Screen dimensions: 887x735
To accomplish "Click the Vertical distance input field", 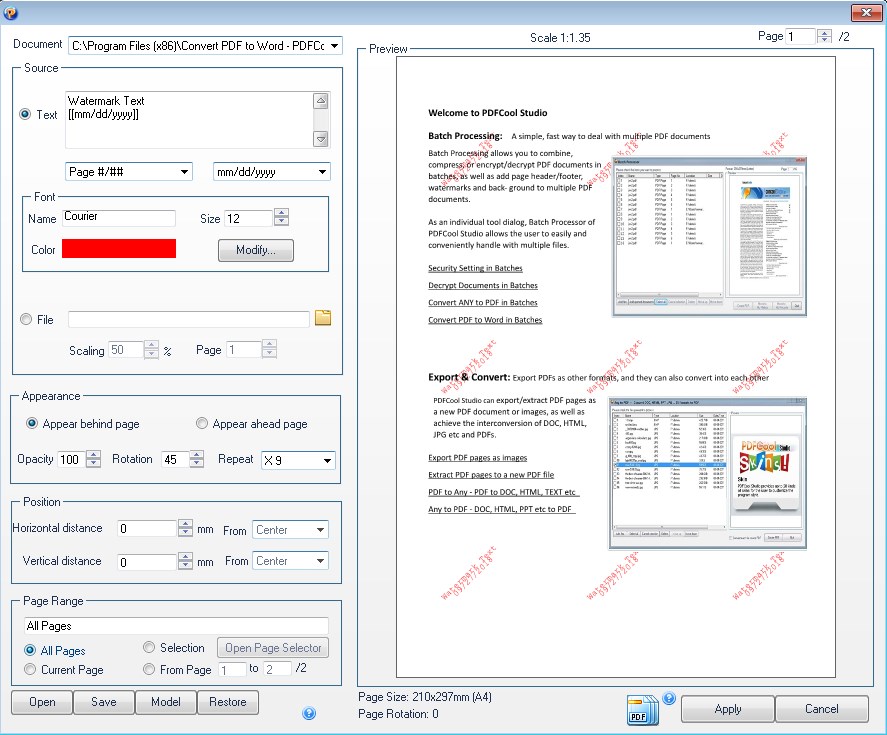I will 147,562.
